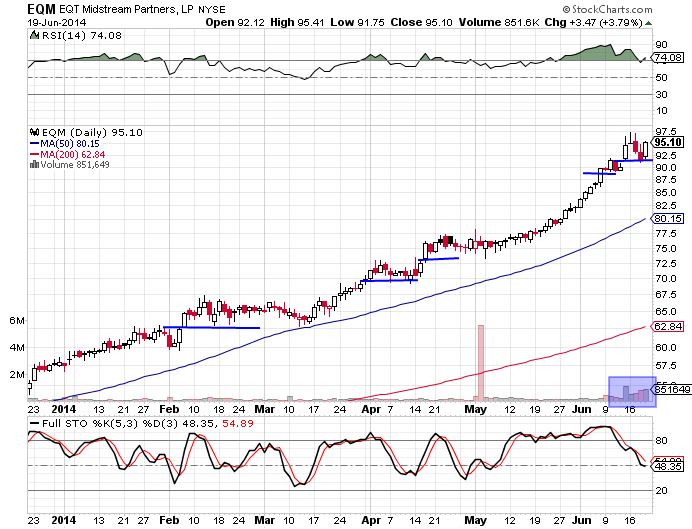Click the 80.15 moving average price tag

click(668, 218)
